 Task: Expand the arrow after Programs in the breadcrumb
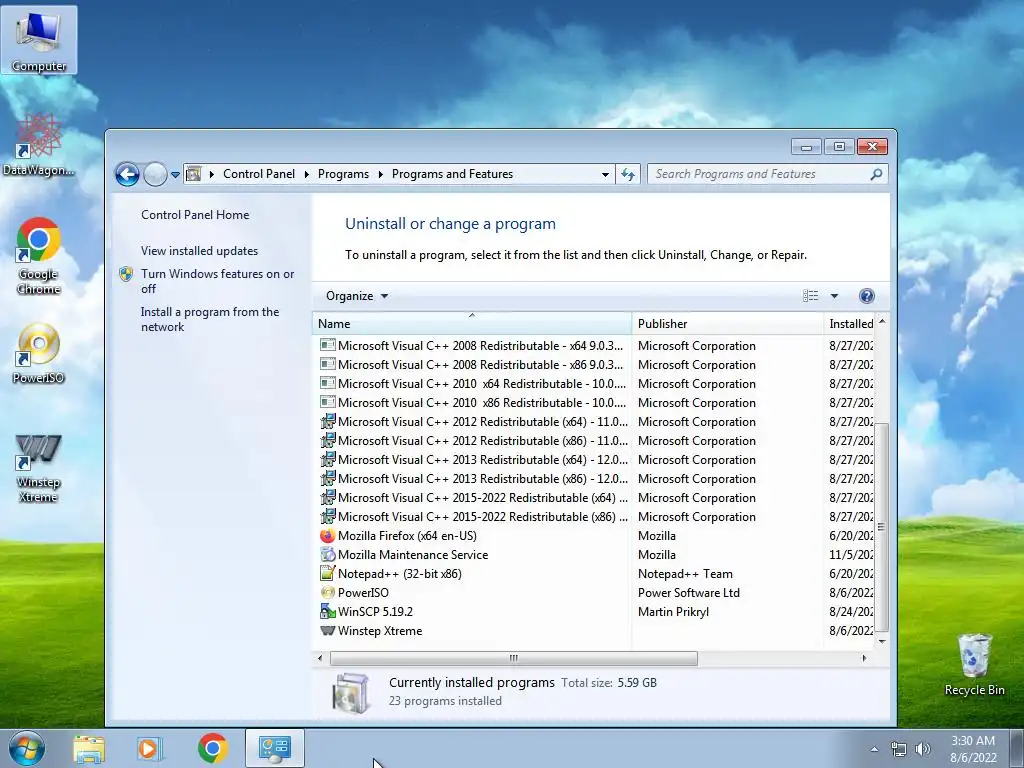tap(380, 174)
